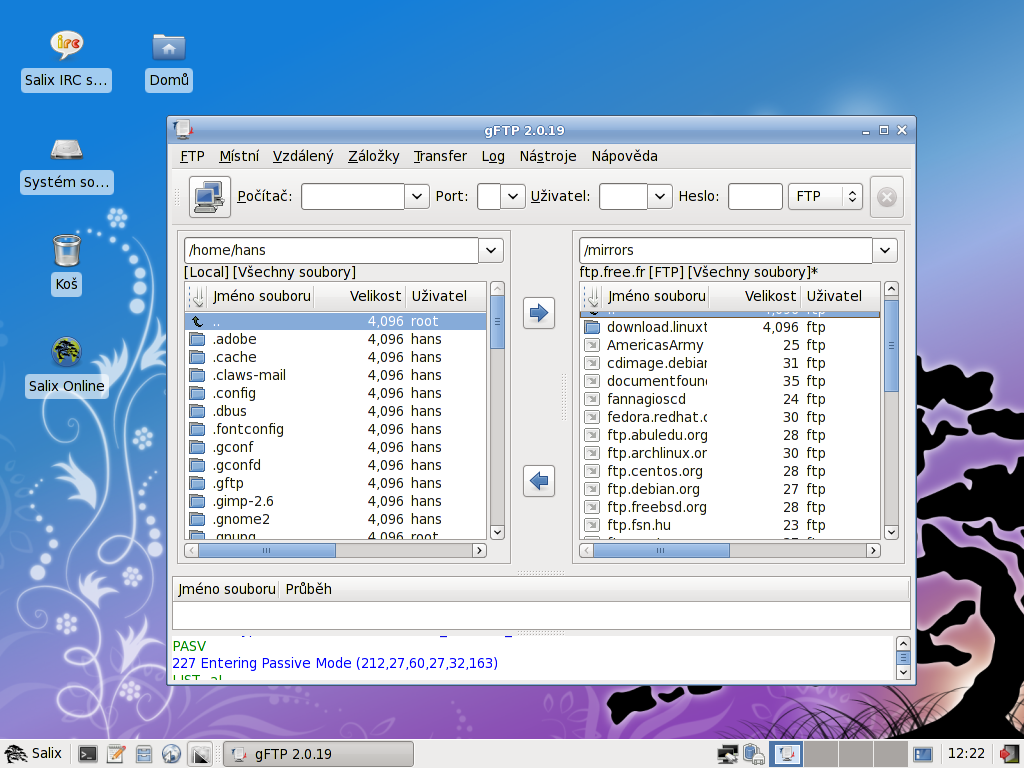Launch the text editor from the taskbar
Viewport: 1024px width, 768px height.
tap(116, 754)
